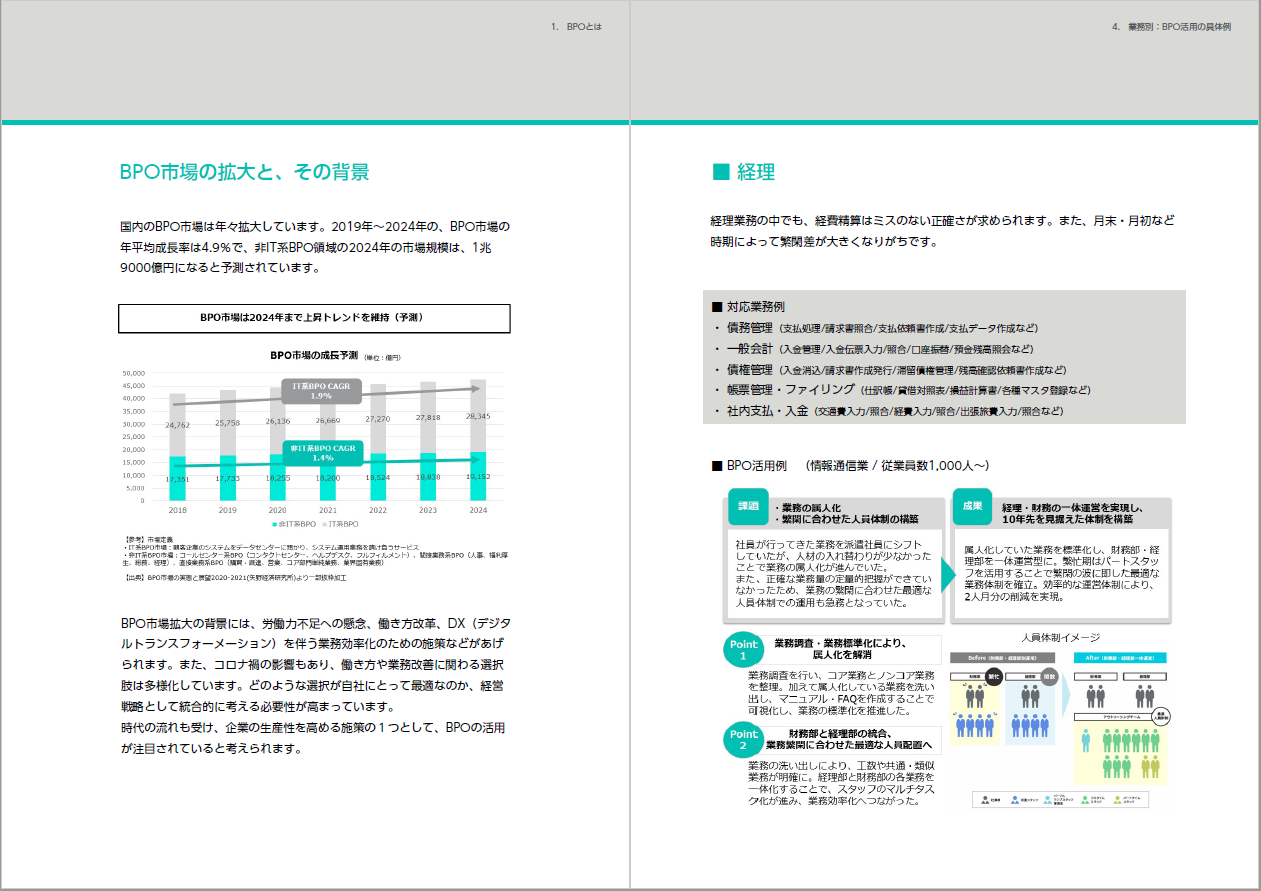Click the 'BPO市場の拡大と、その背景' heading
The image size is (1261, 891).
point(244,172)
